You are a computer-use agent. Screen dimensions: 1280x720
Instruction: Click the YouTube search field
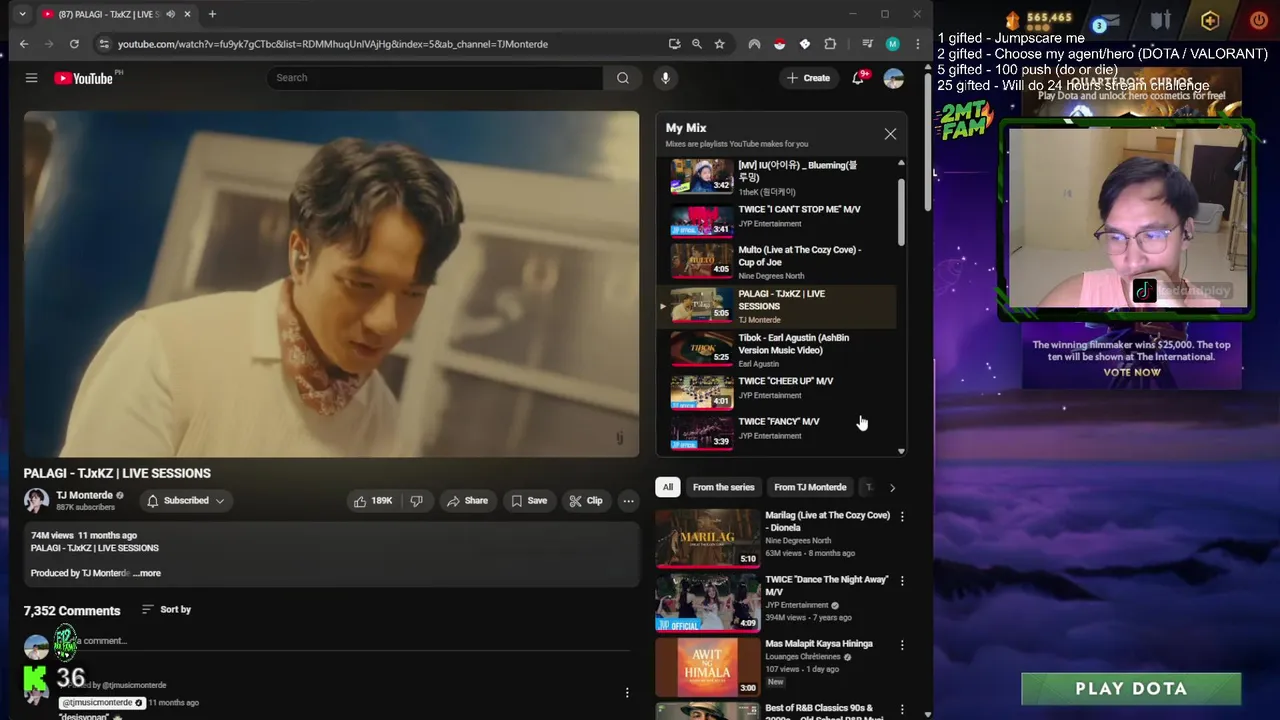click(x=435, y=78)
